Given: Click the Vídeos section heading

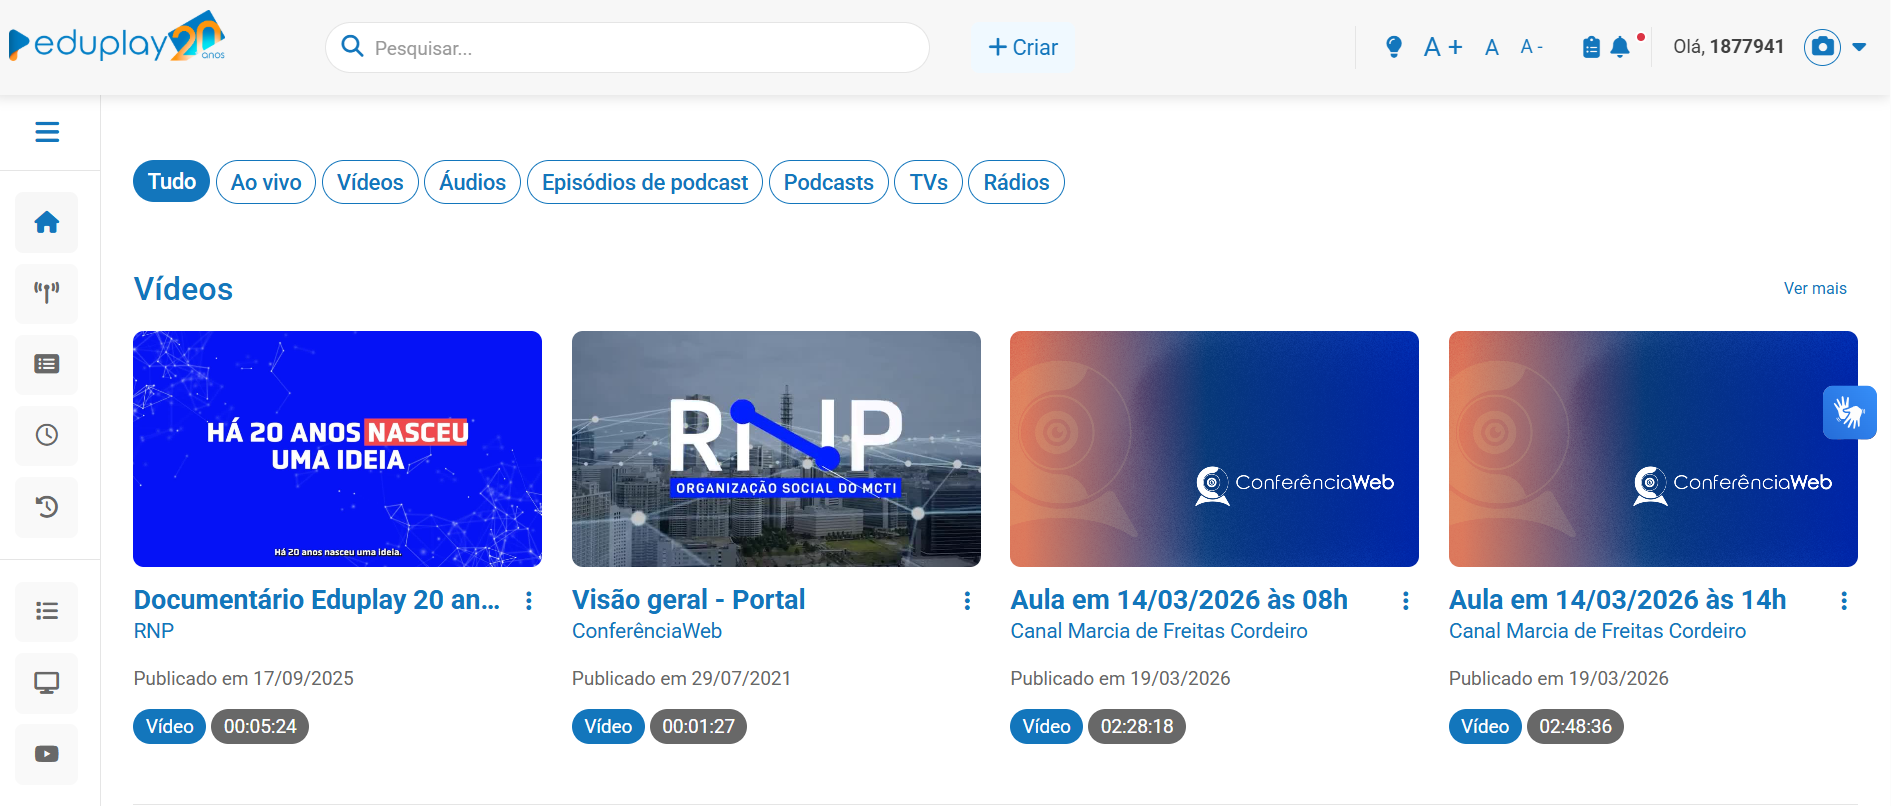Looking at the screenshot, I should [184, 289].
